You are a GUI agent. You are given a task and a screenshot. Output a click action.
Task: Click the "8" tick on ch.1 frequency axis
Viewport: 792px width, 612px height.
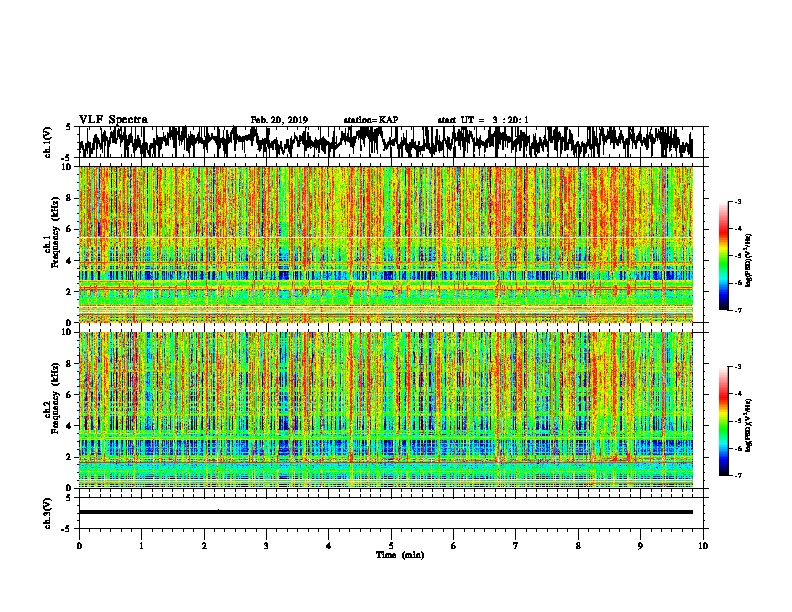70,198
